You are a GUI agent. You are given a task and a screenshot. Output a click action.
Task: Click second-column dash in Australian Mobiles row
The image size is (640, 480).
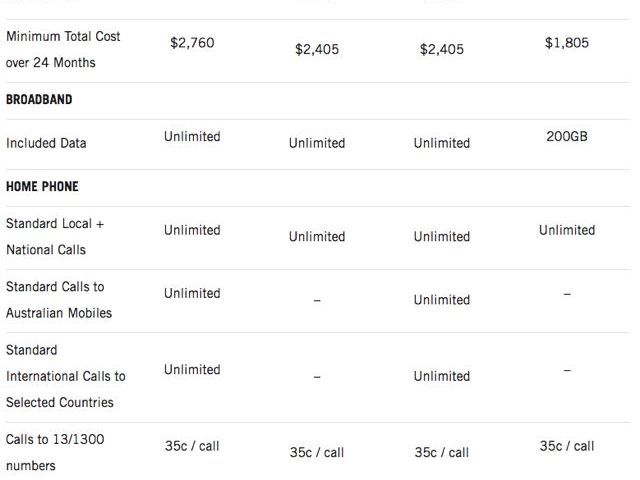coord(317,300)
